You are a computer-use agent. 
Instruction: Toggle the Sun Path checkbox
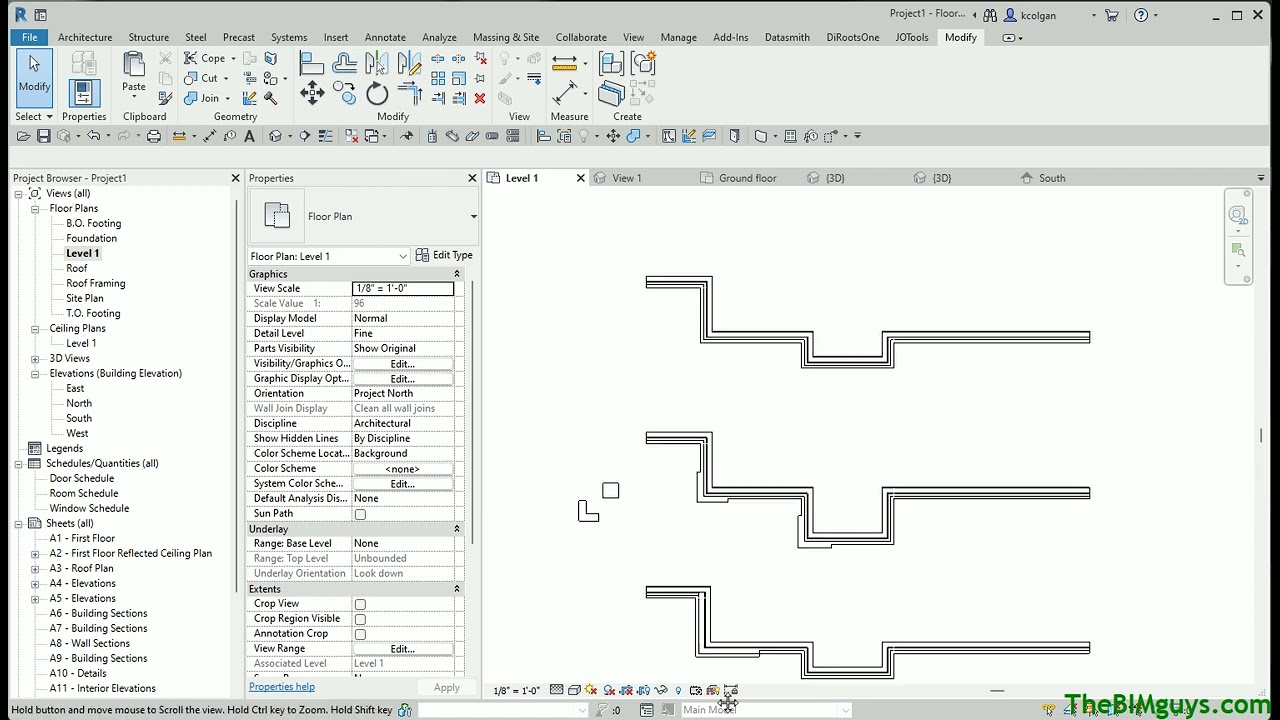click(x=360, y=514)
